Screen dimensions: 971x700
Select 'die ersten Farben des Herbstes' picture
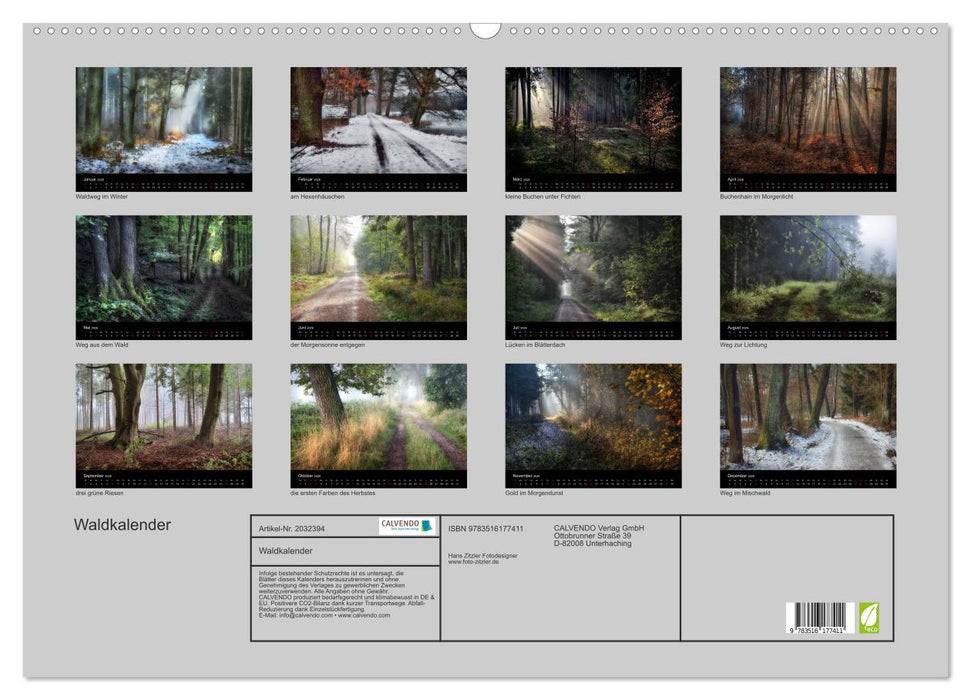378,417
